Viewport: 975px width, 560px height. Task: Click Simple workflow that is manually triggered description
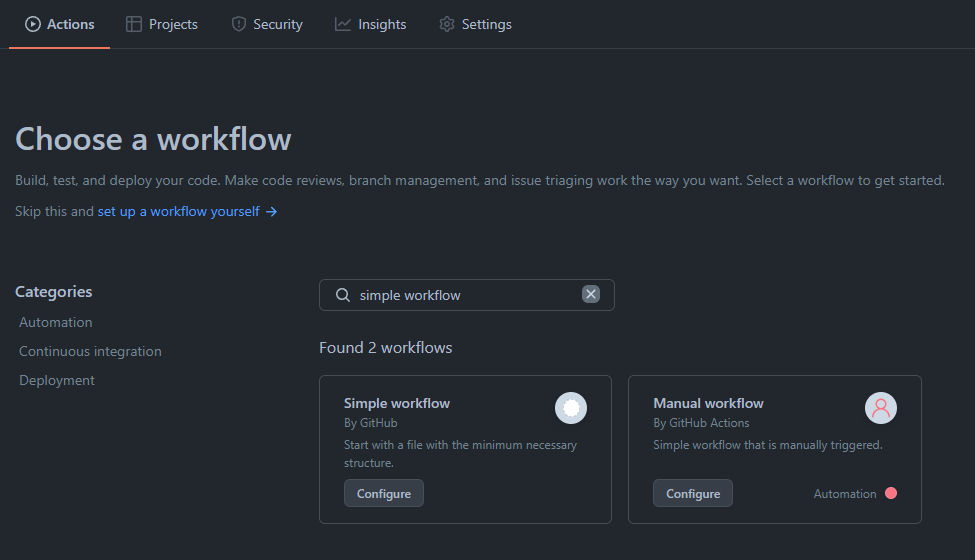point(768,445)
